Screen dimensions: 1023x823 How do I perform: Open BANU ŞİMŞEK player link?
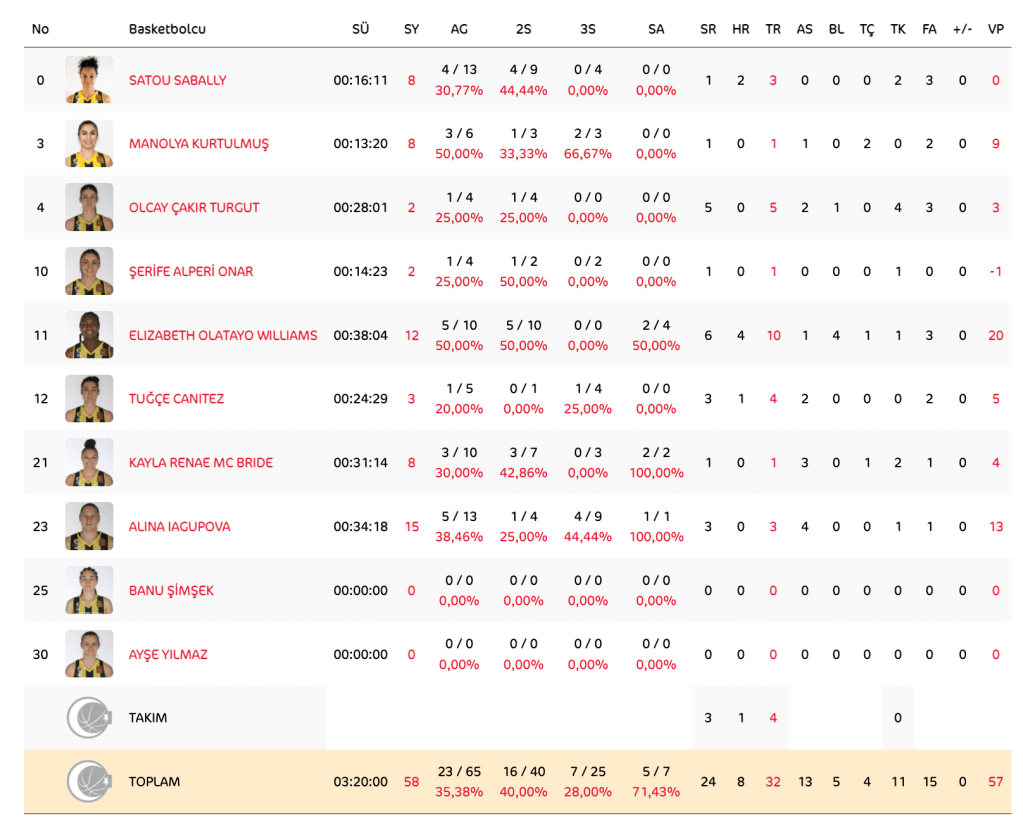(171, 590)
